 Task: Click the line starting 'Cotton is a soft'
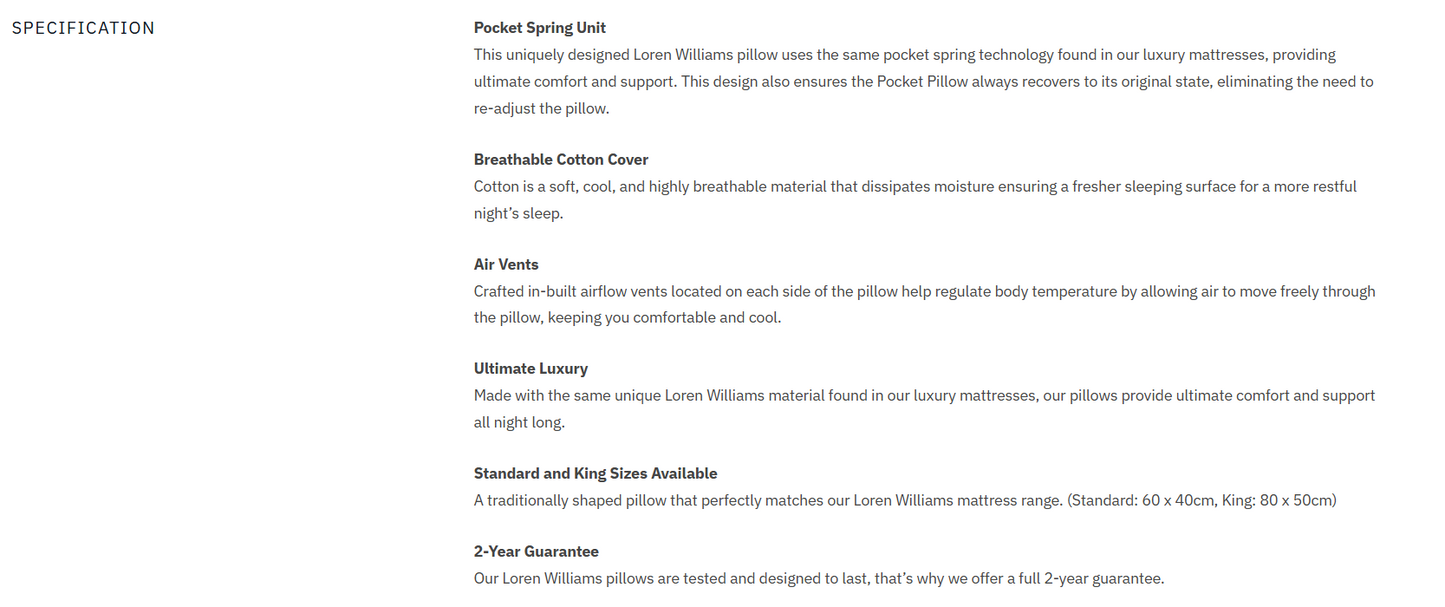[914, 187]
